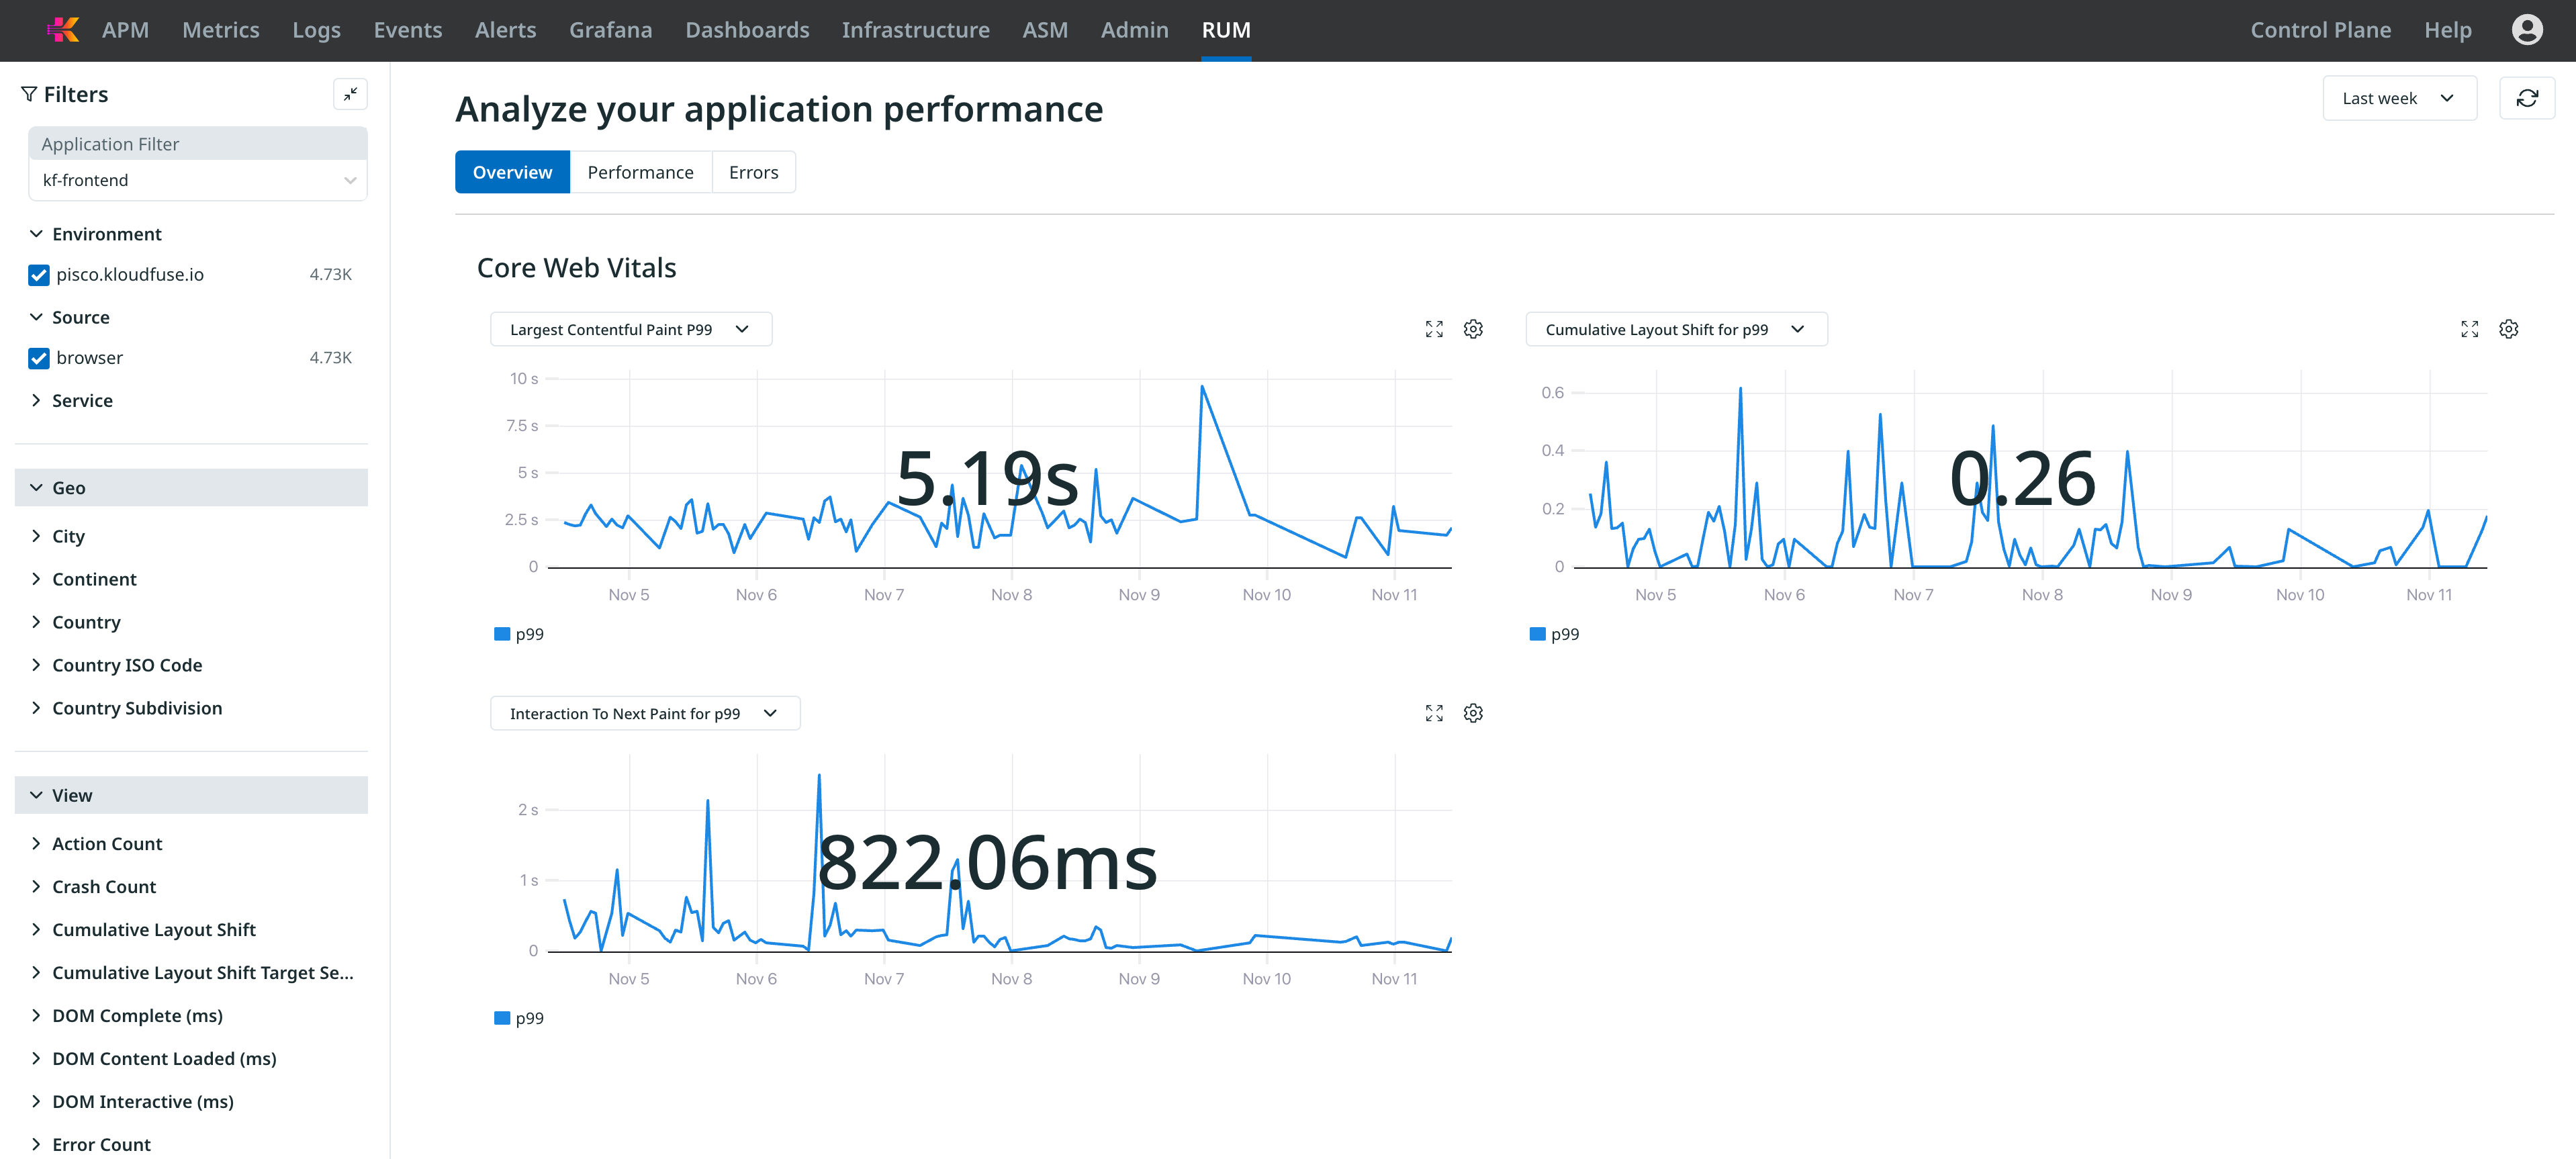Screen dimensions: 2576x1159
Task: Expand Largest Contentful Paint chart to fullscreen
Action: 1433,328
